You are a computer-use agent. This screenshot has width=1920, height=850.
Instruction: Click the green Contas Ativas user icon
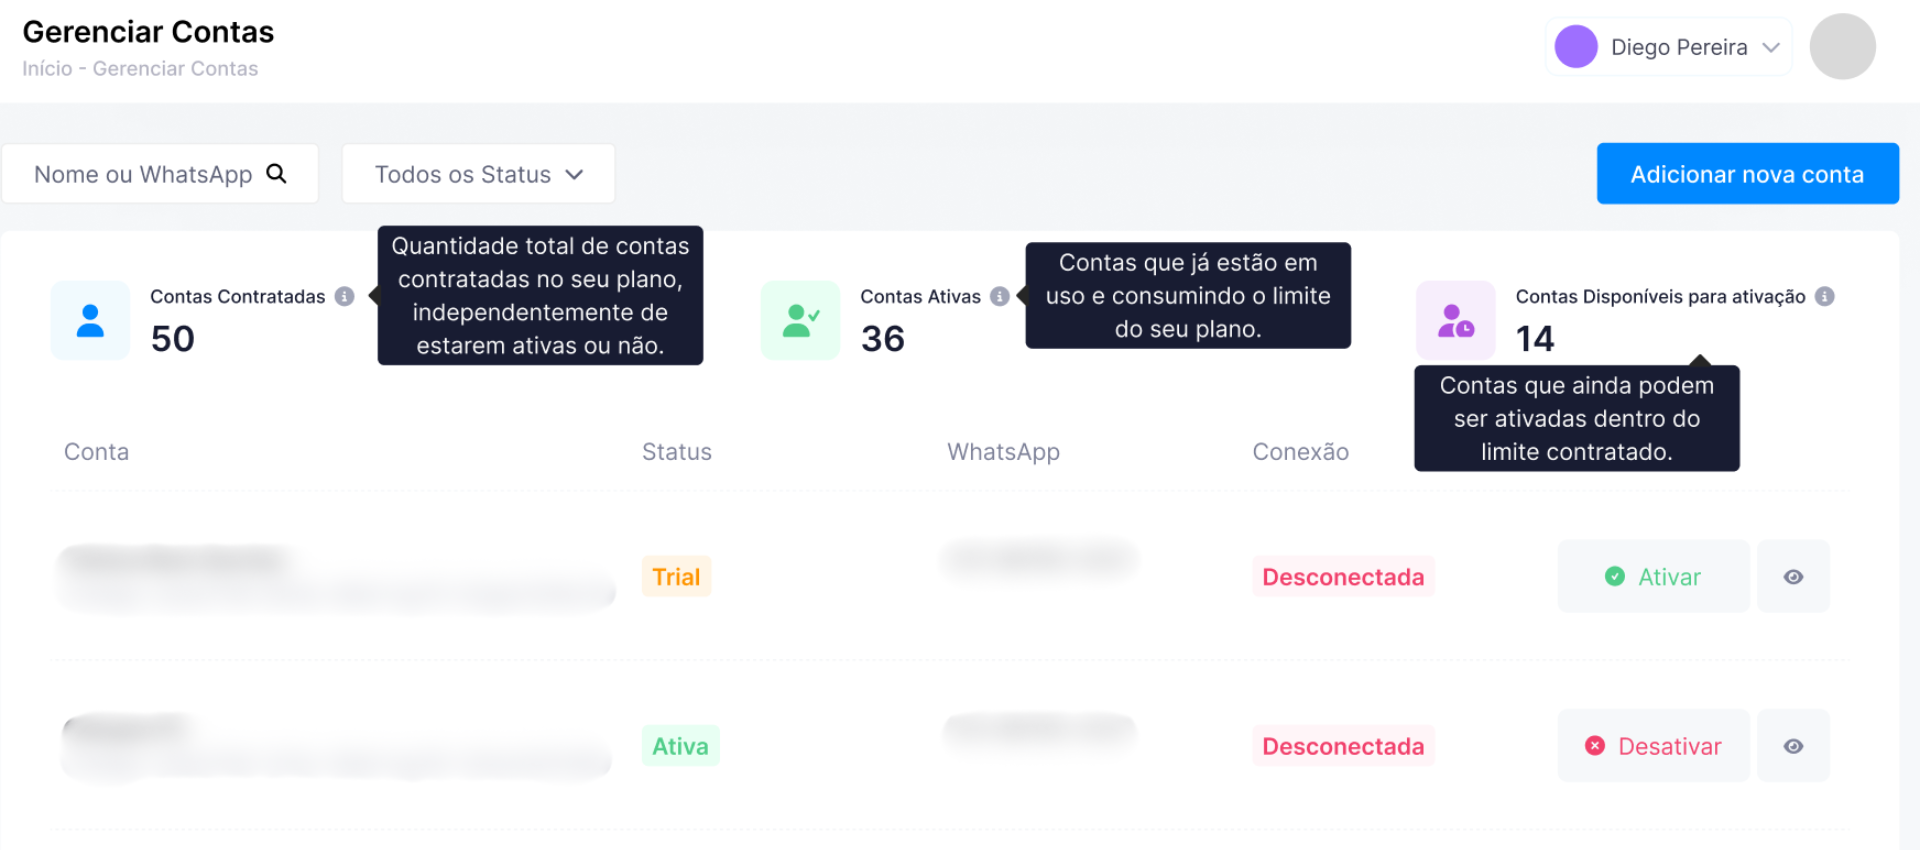point(800,320)
